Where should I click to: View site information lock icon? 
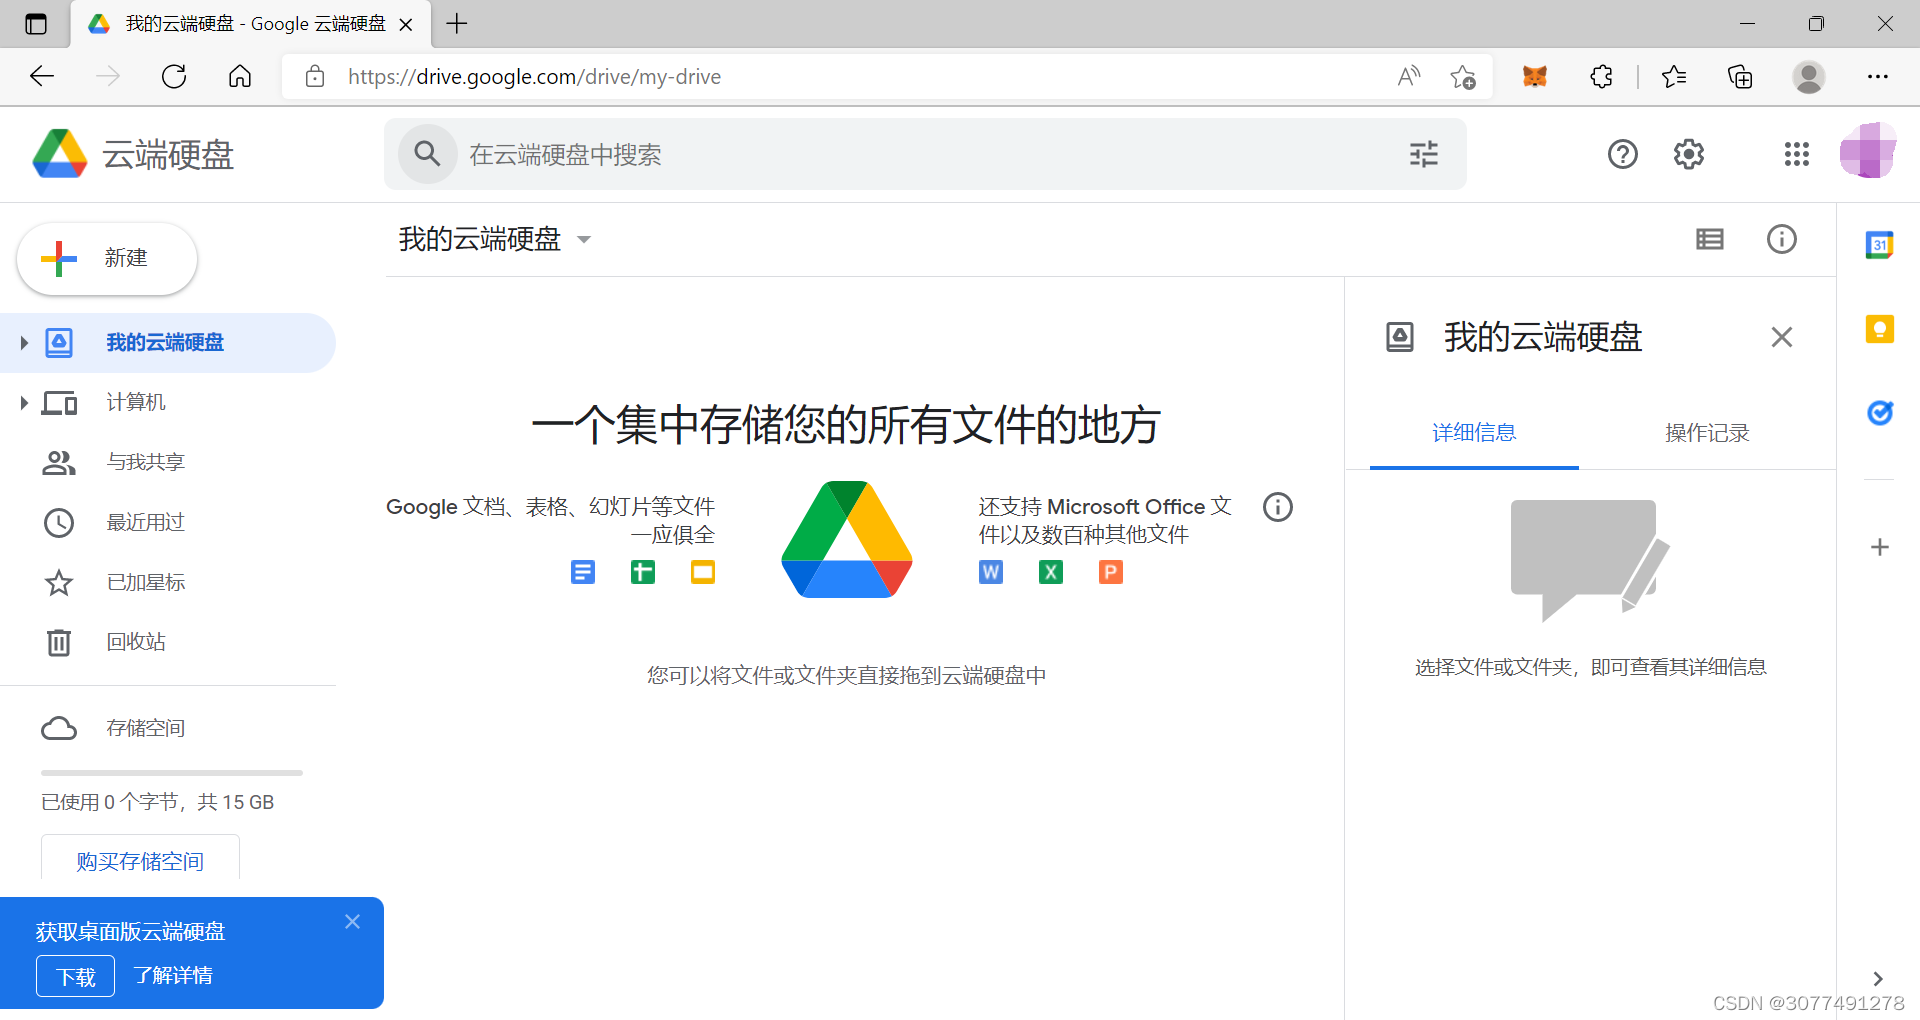coord(314,76)
